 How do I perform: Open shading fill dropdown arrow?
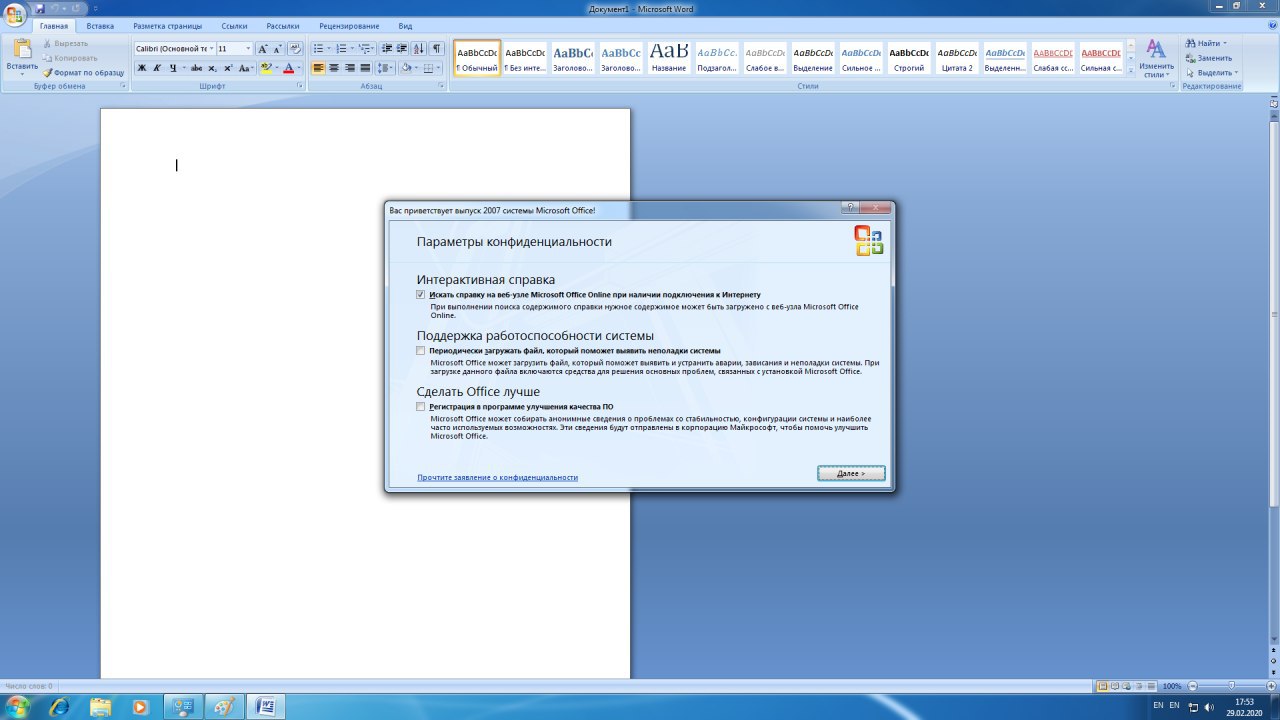[x=417, y=68]
